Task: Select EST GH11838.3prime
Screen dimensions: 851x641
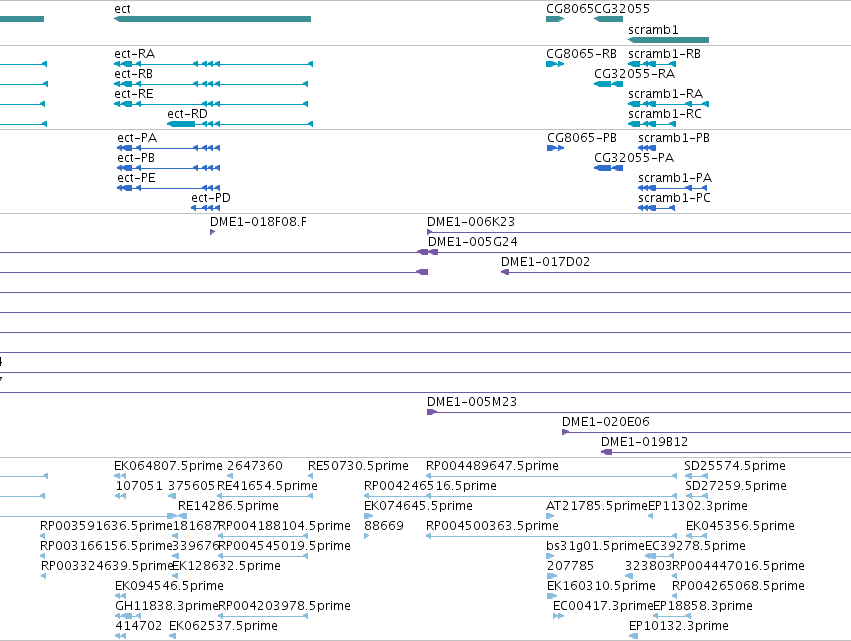Action: point(166,607)
